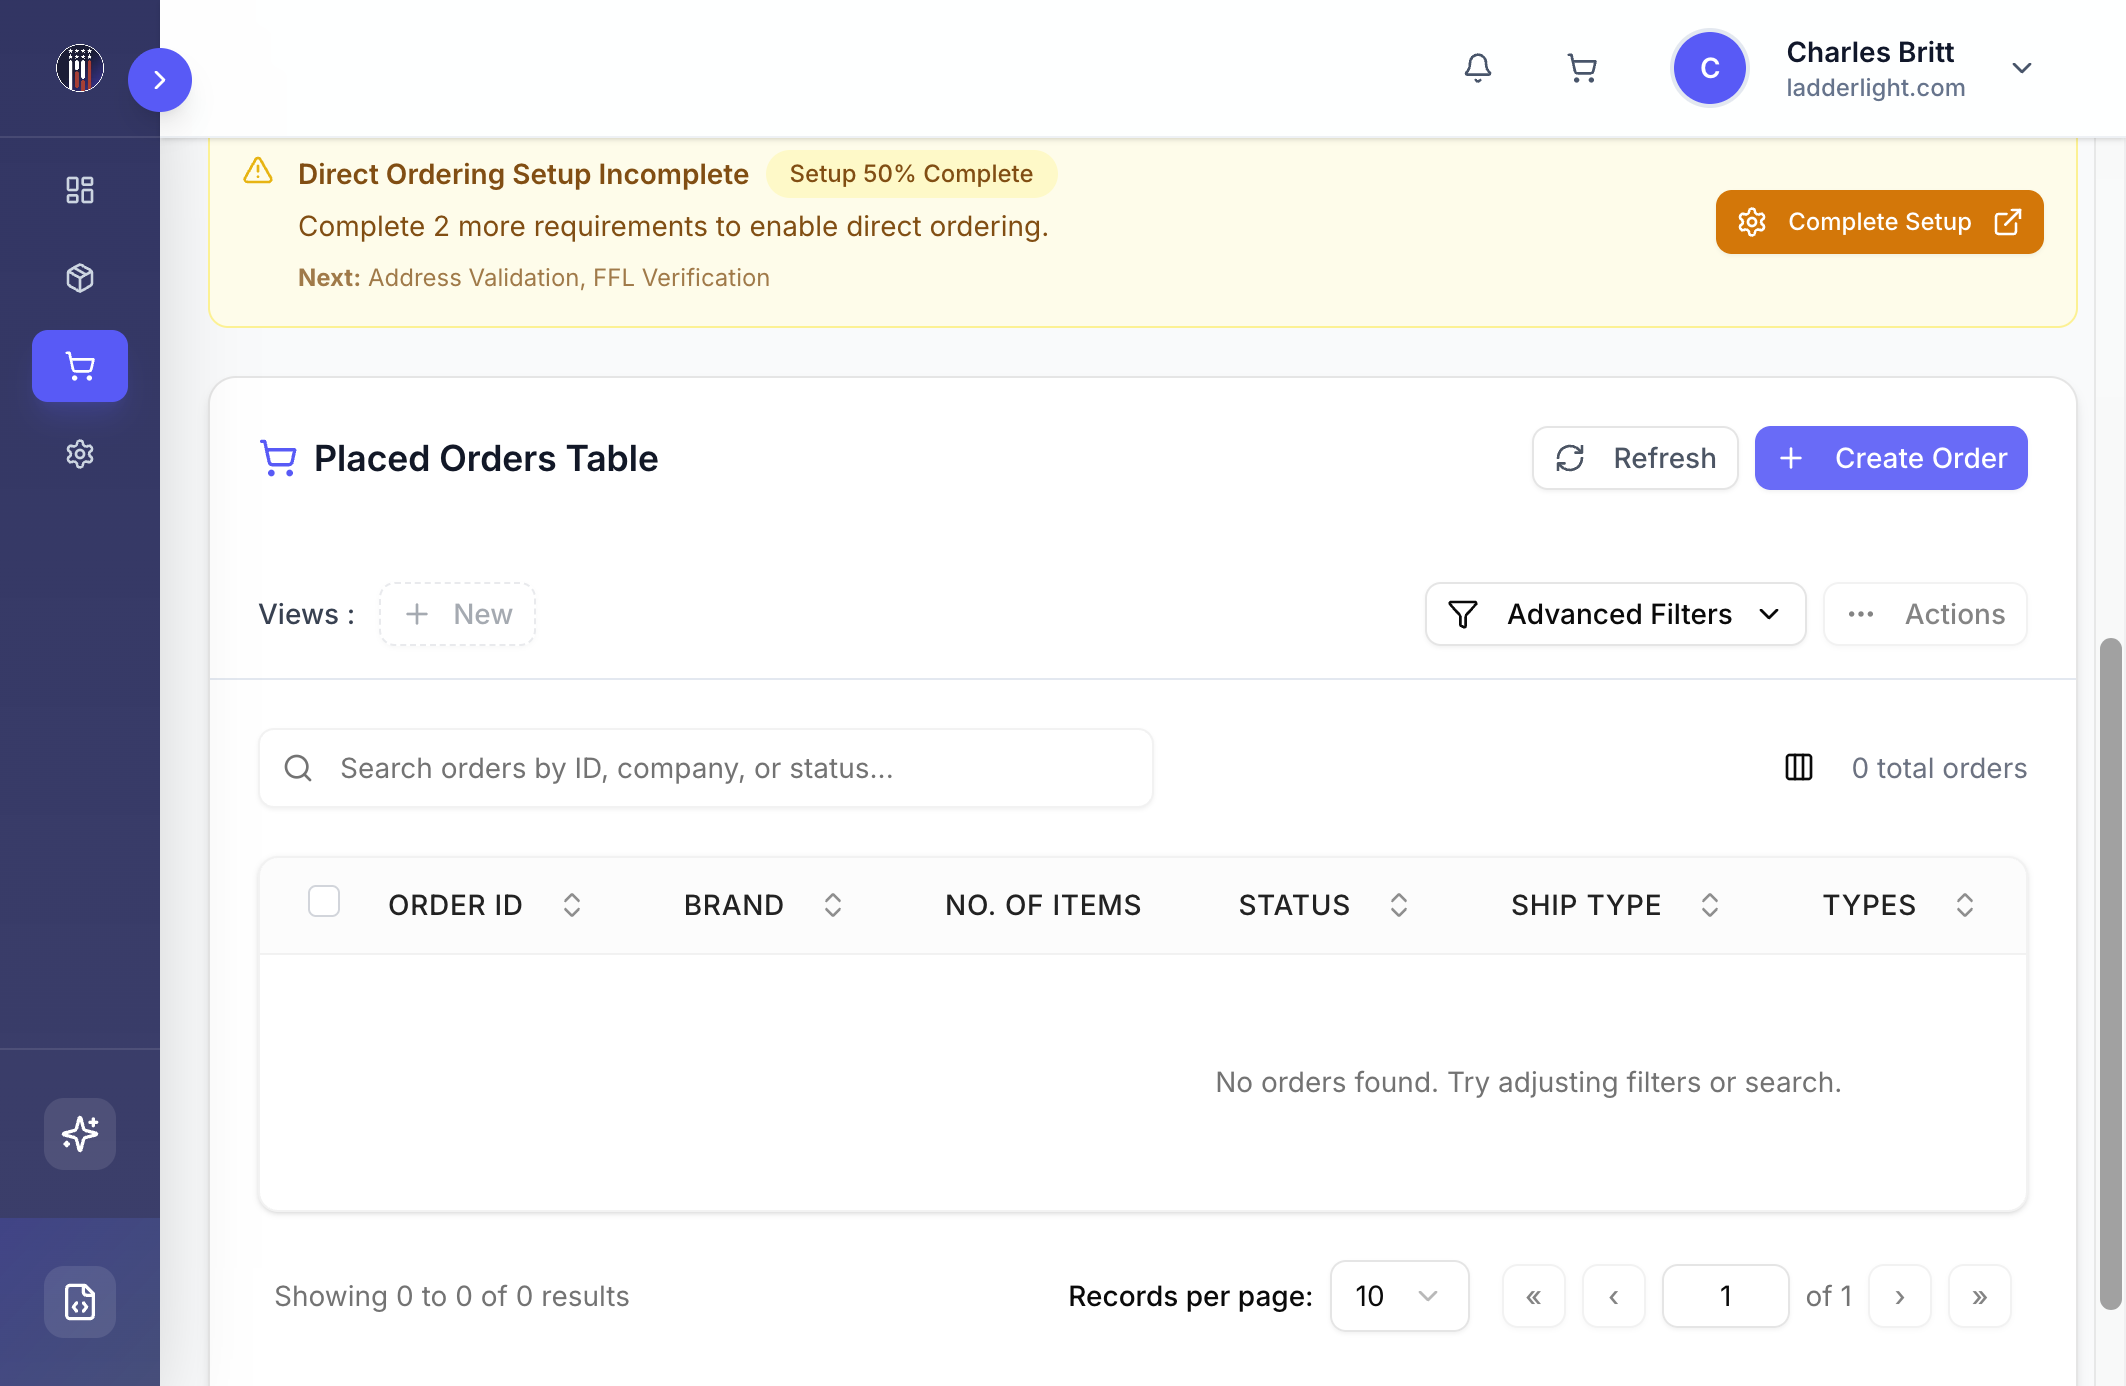This screenshot has width=2126, height=1386.
Task: Open the notifications bell
Action: pyautogui.click(x=1478, y=68)
